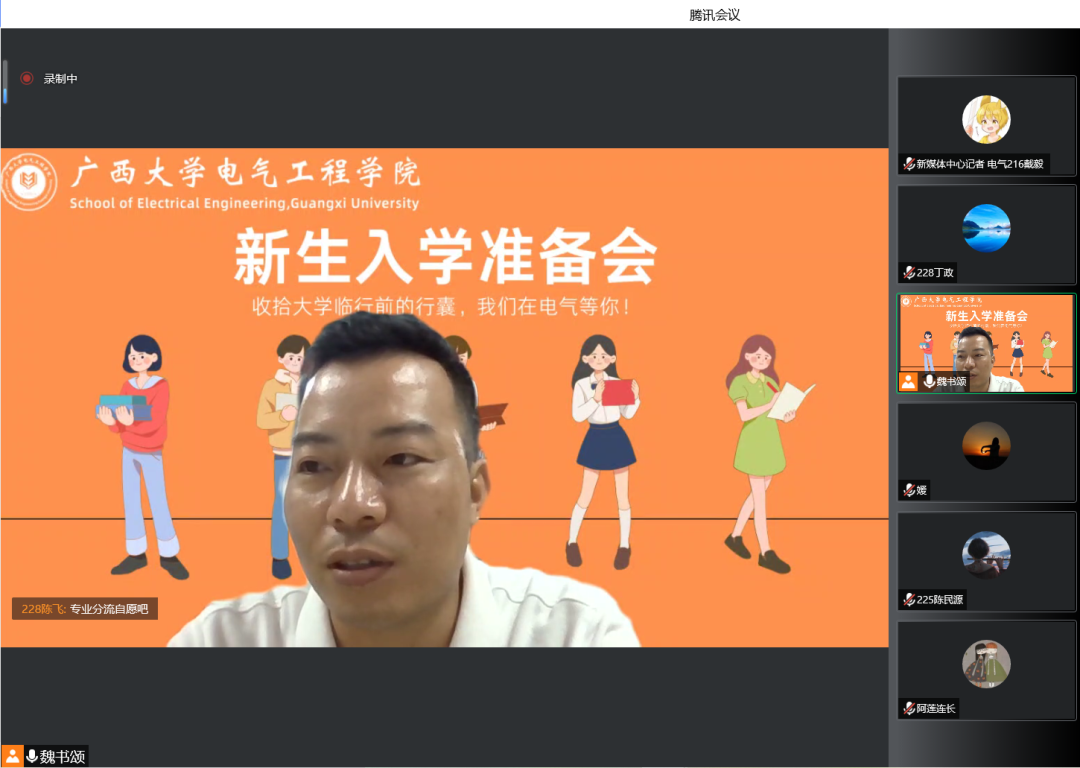Click muted mic icon for 新媒体中心记者 电气216戴毅

[x=909, y=164]
